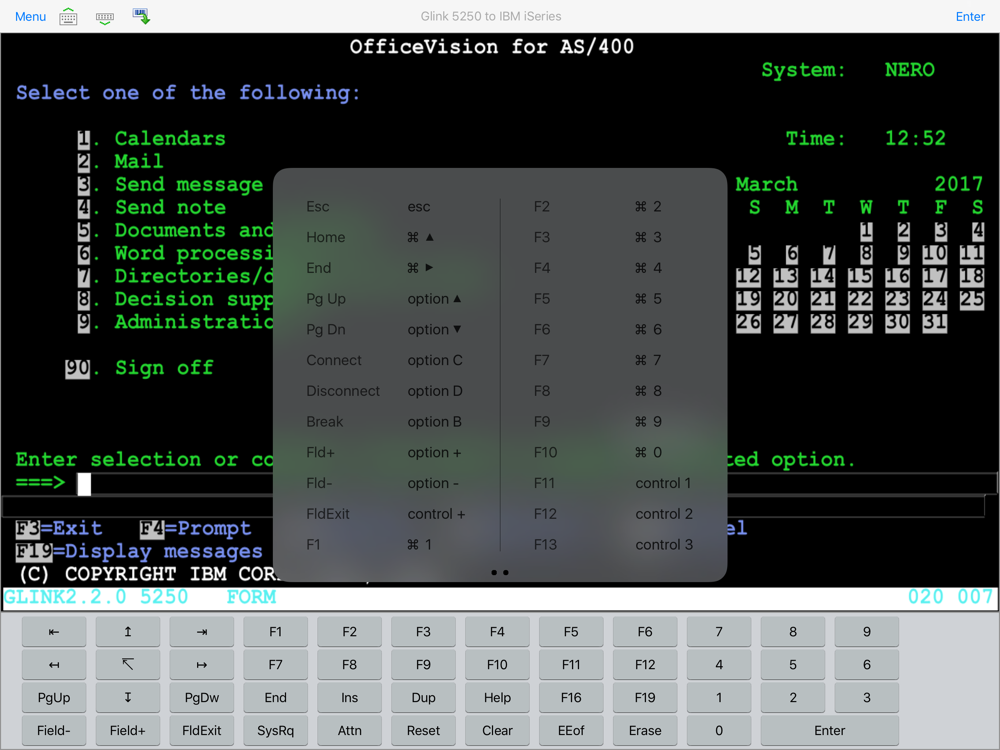Screen dimensions: 1000x750
Task: Tap the PgDw key
Action: pyautogui.click(x=202, y=698)
